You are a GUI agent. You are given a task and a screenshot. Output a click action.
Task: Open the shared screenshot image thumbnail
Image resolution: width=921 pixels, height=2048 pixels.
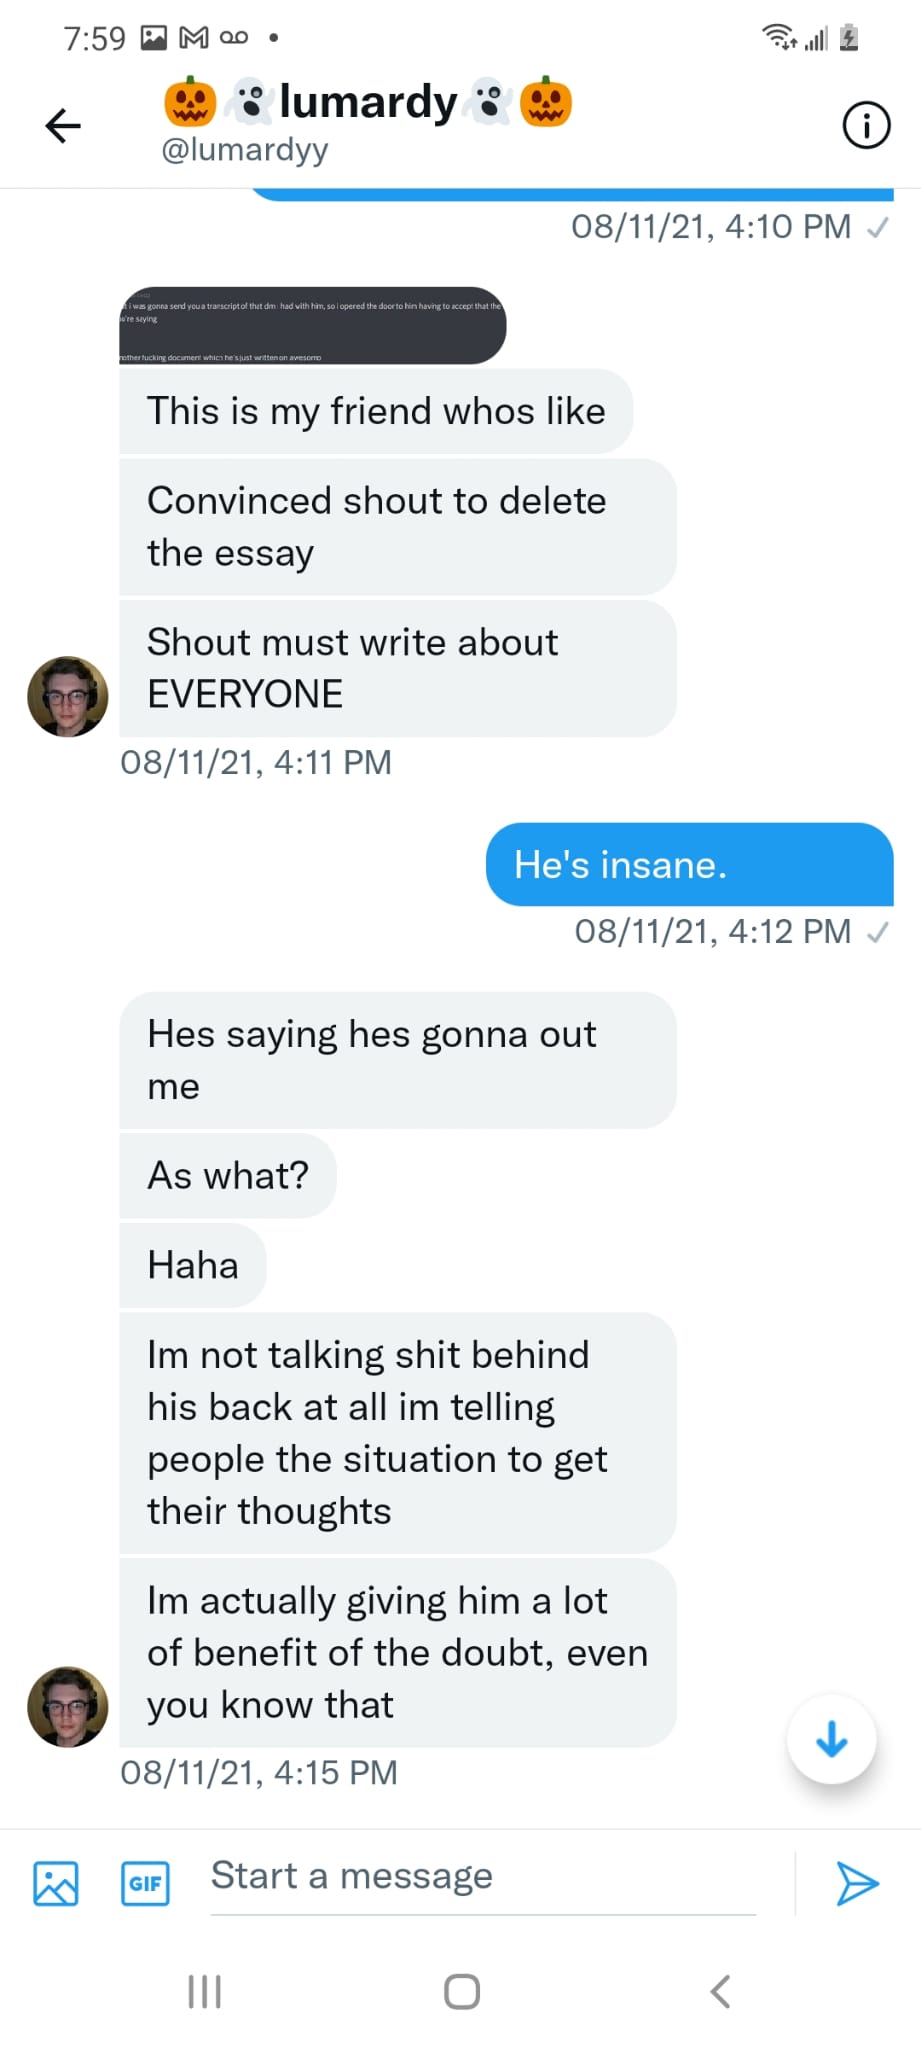tap(312, 326)
